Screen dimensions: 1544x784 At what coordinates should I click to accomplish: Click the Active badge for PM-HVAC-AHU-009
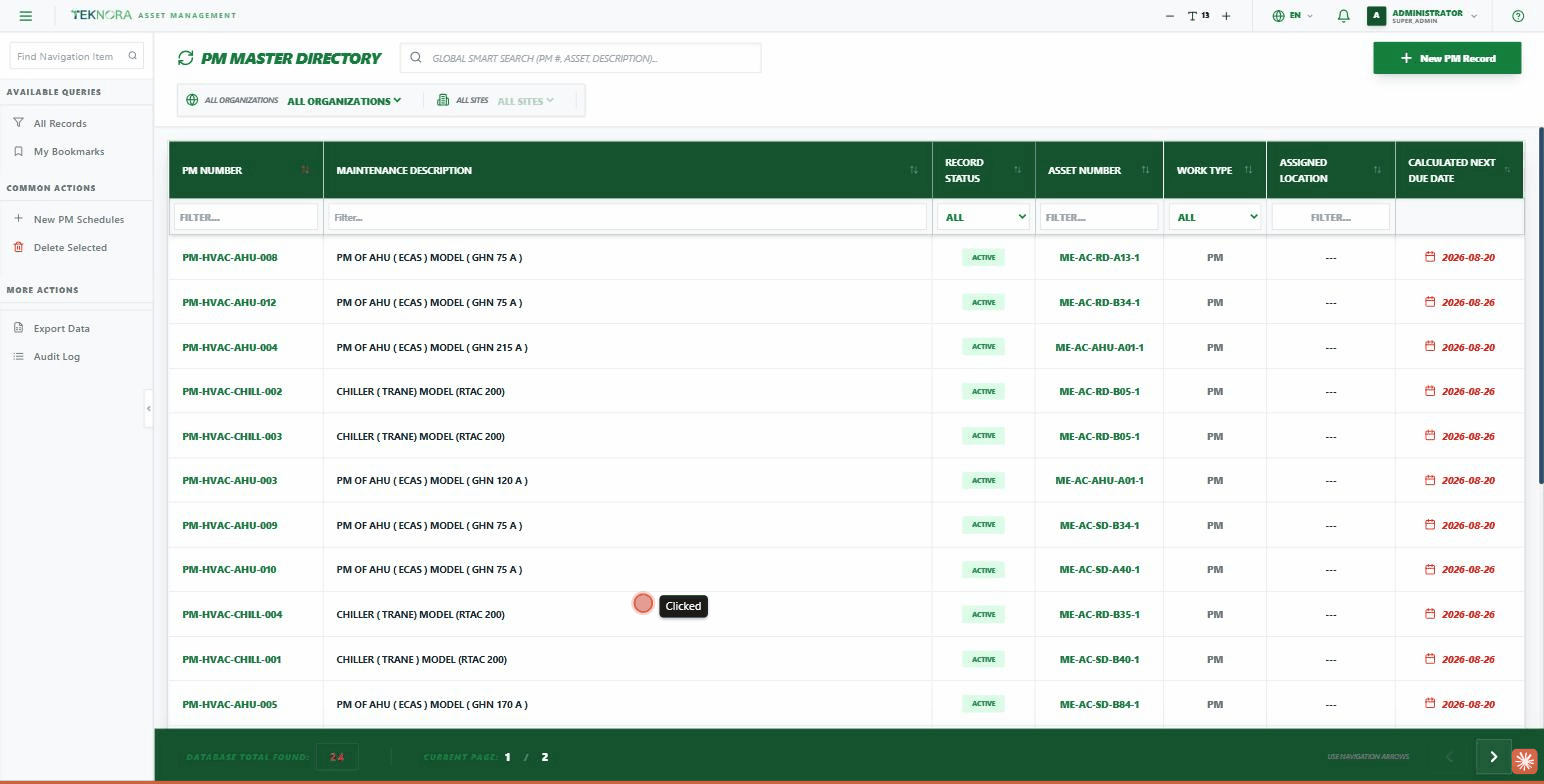coord(984,525)
